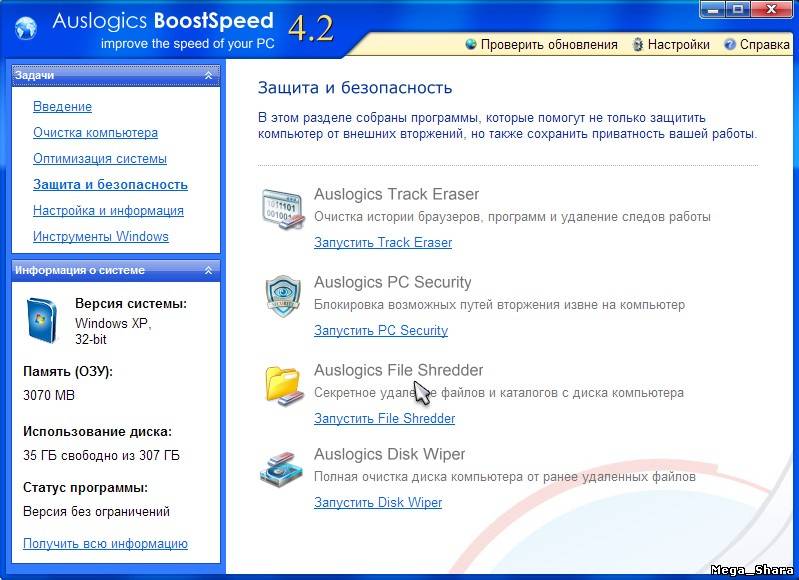This screenshot has width=799, height=580.
Task: Click the Windows XP system box icon
Action: (42, 321)
